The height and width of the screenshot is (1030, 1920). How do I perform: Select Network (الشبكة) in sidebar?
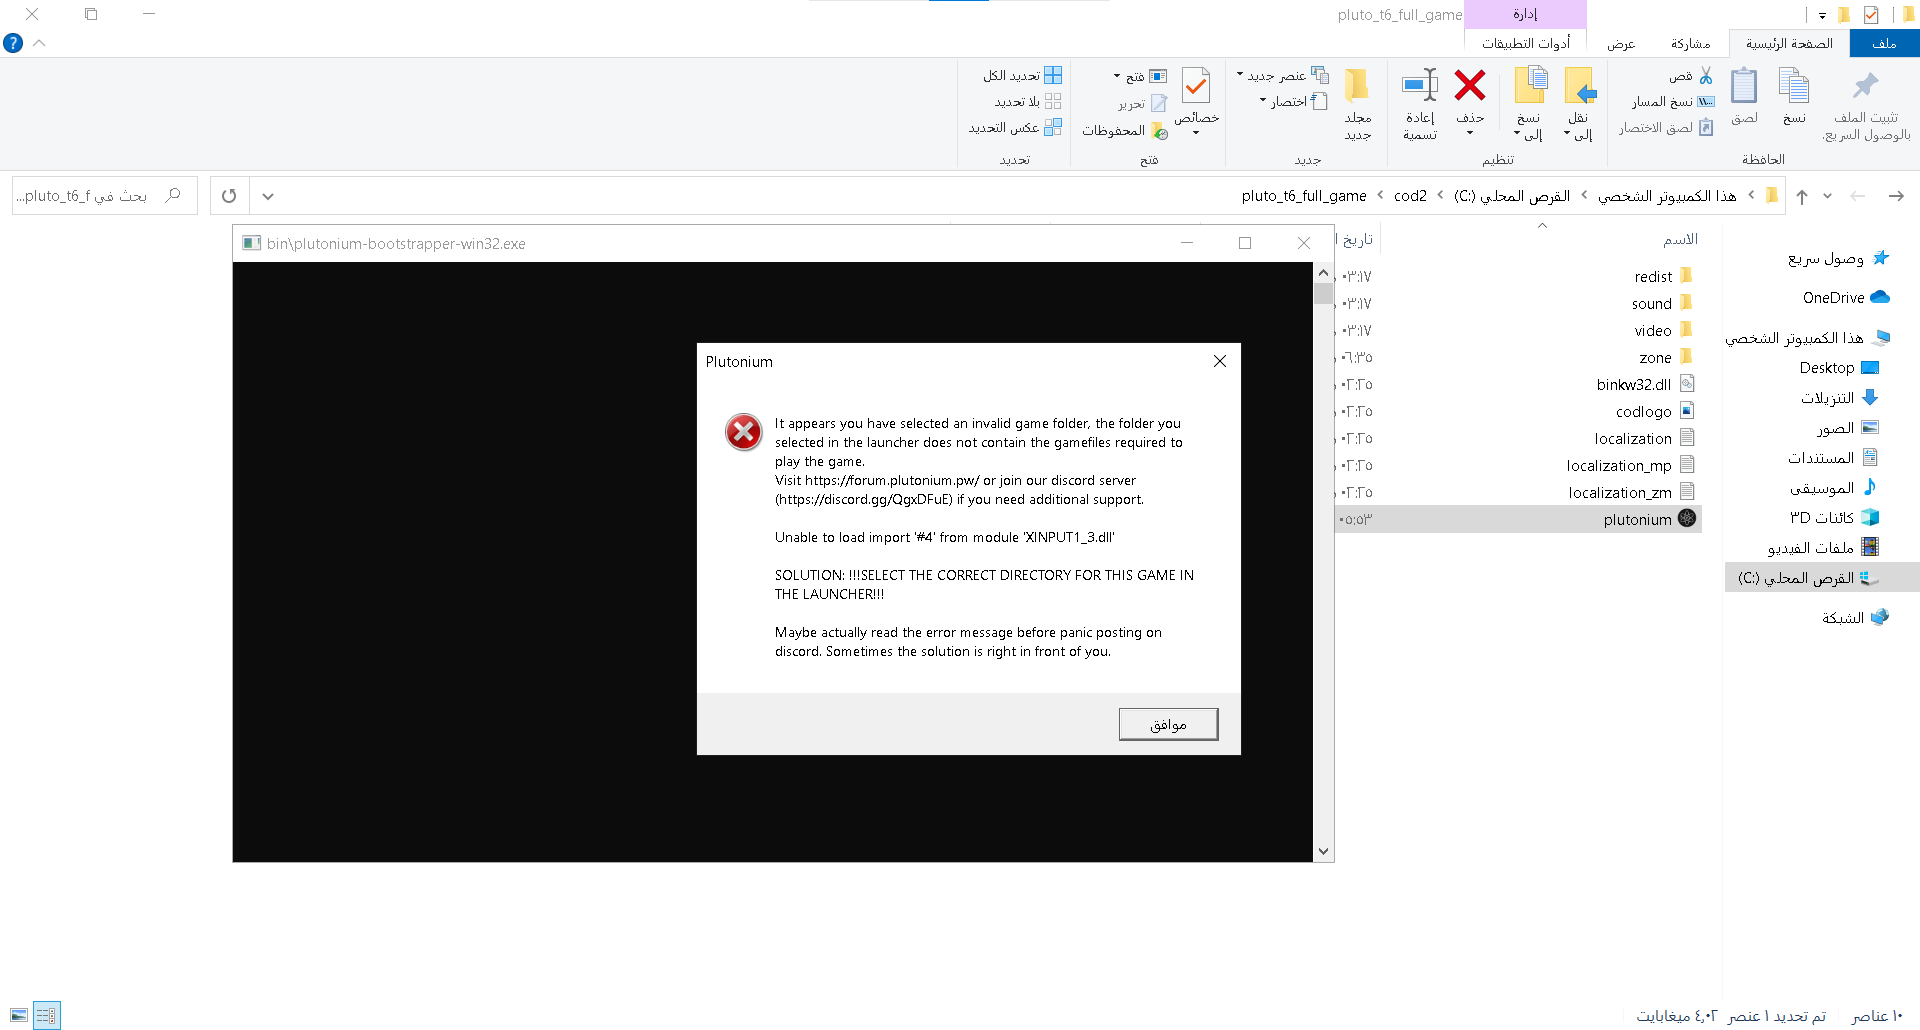click(x=1855, y=617)
